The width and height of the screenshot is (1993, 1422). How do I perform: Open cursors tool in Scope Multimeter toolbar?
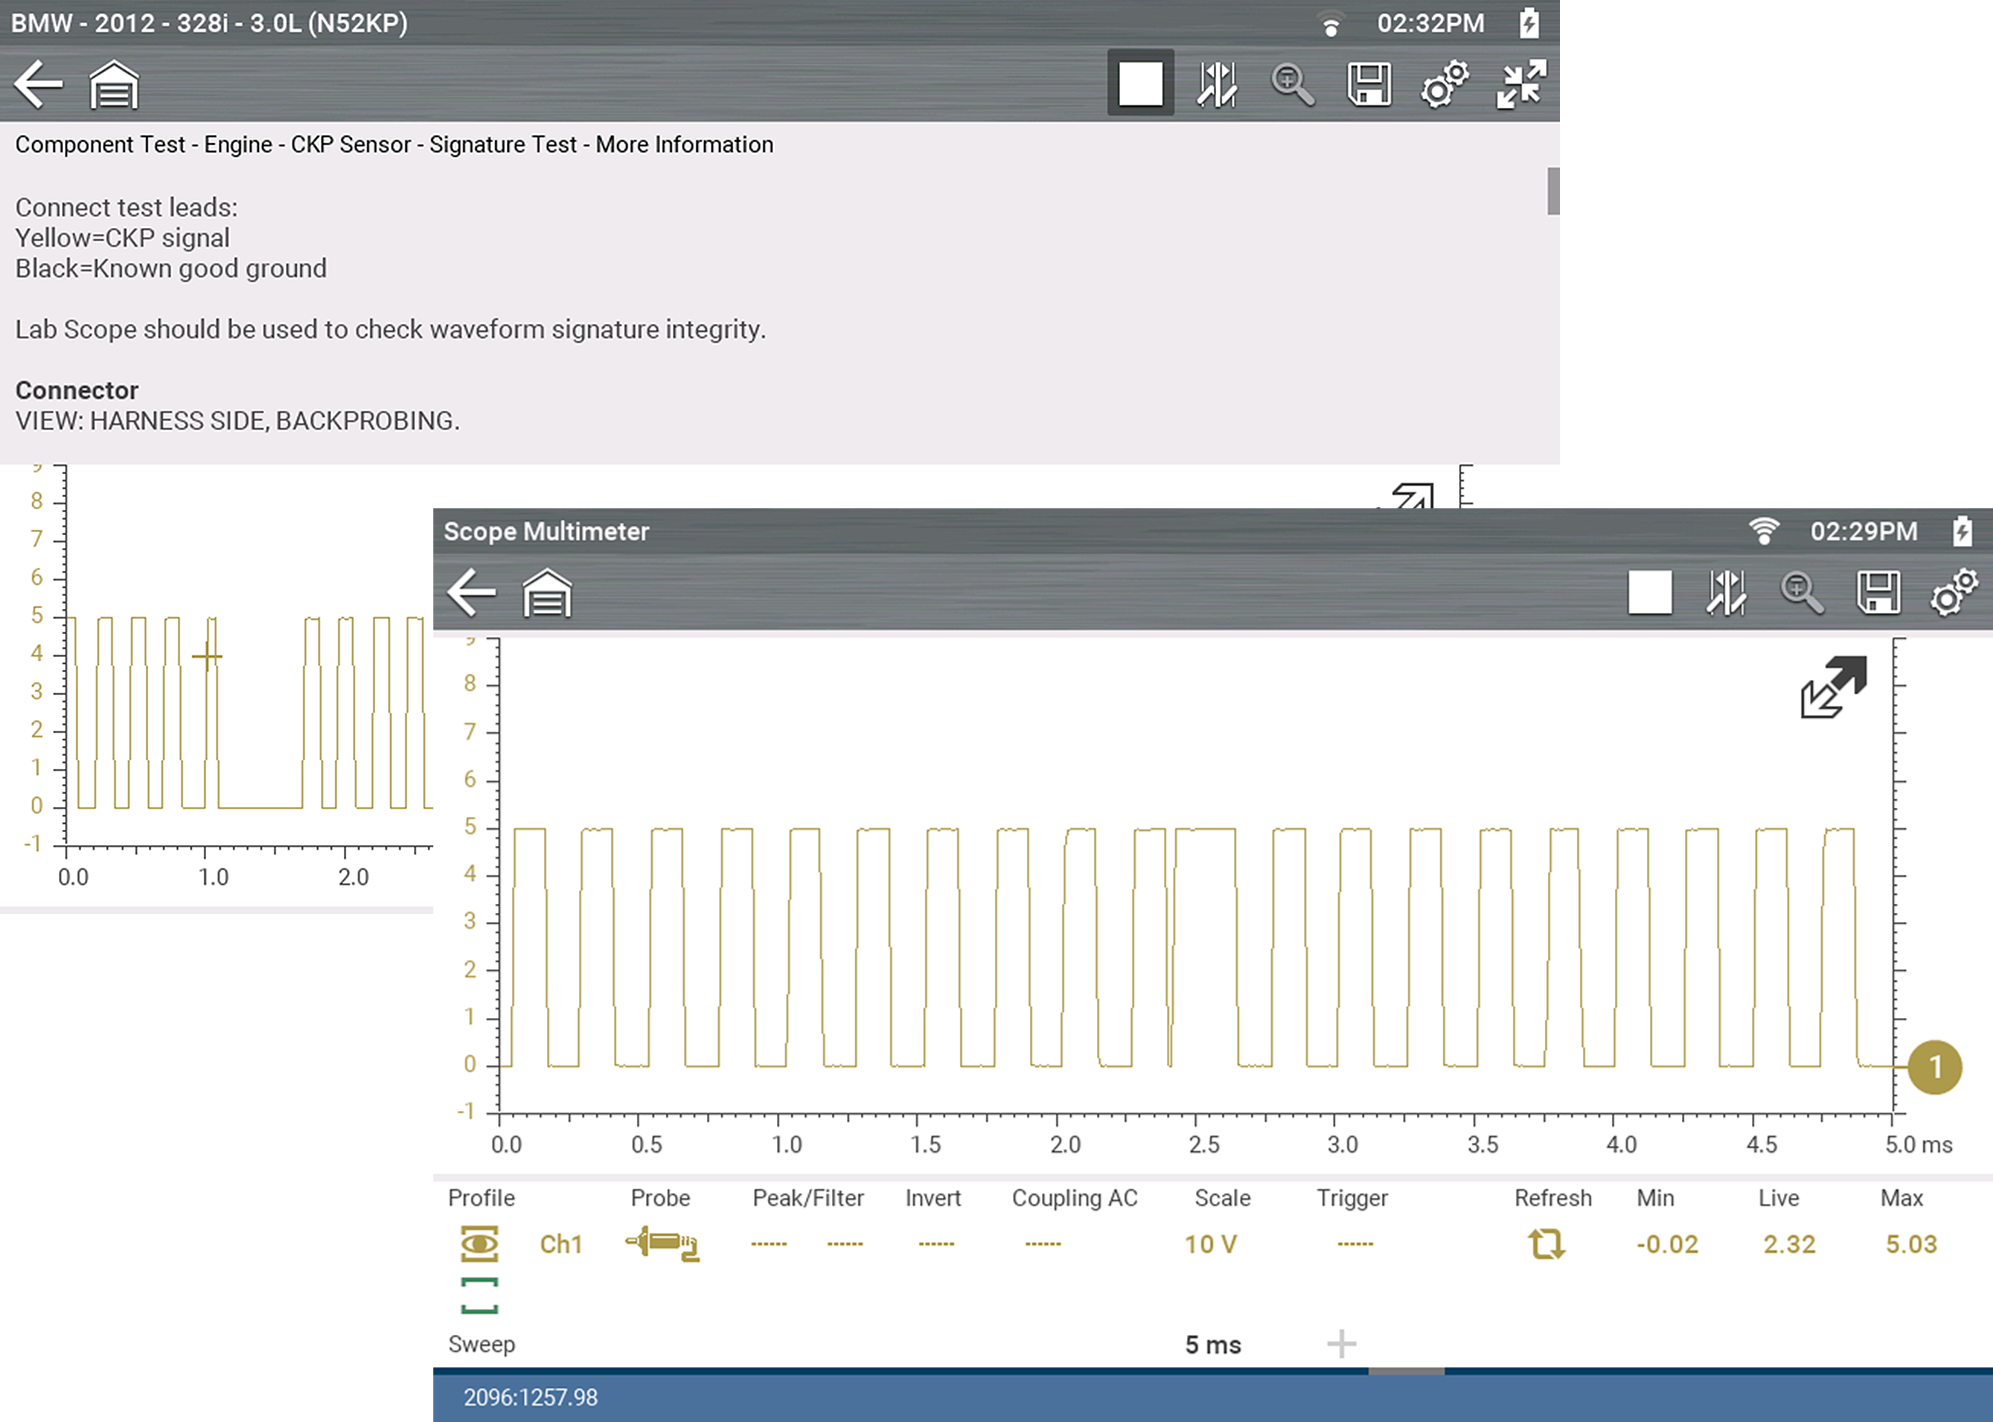coord(1725,592)
